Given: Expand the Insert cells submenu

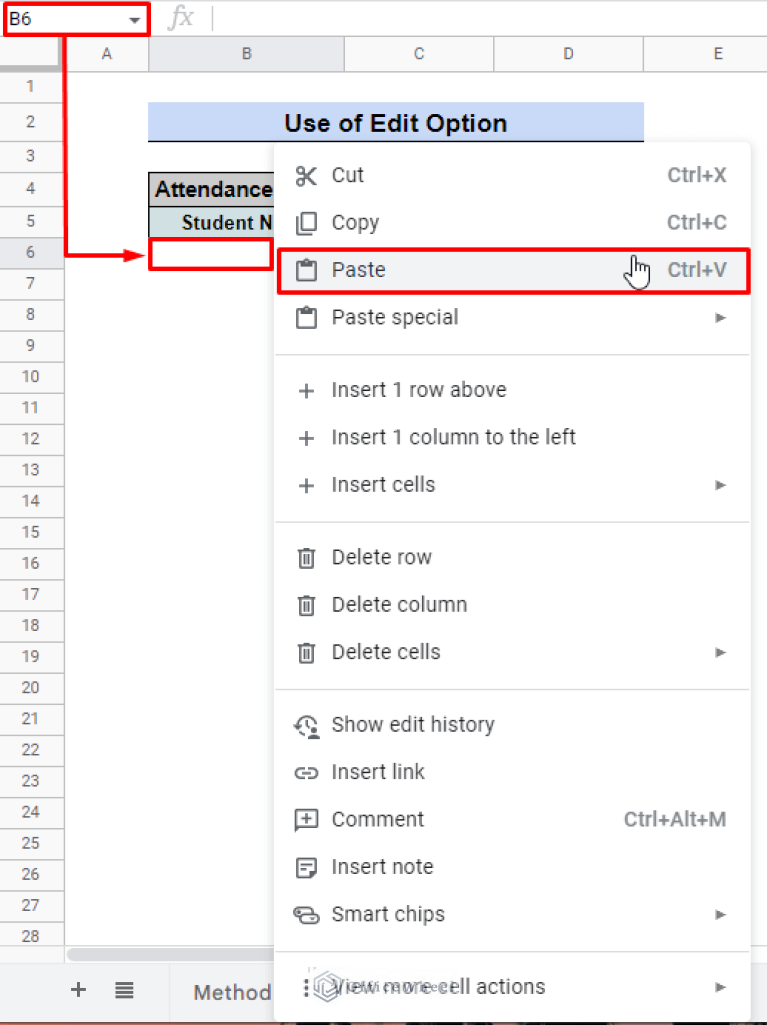Looking at the screenshot, I should point(721,485).
